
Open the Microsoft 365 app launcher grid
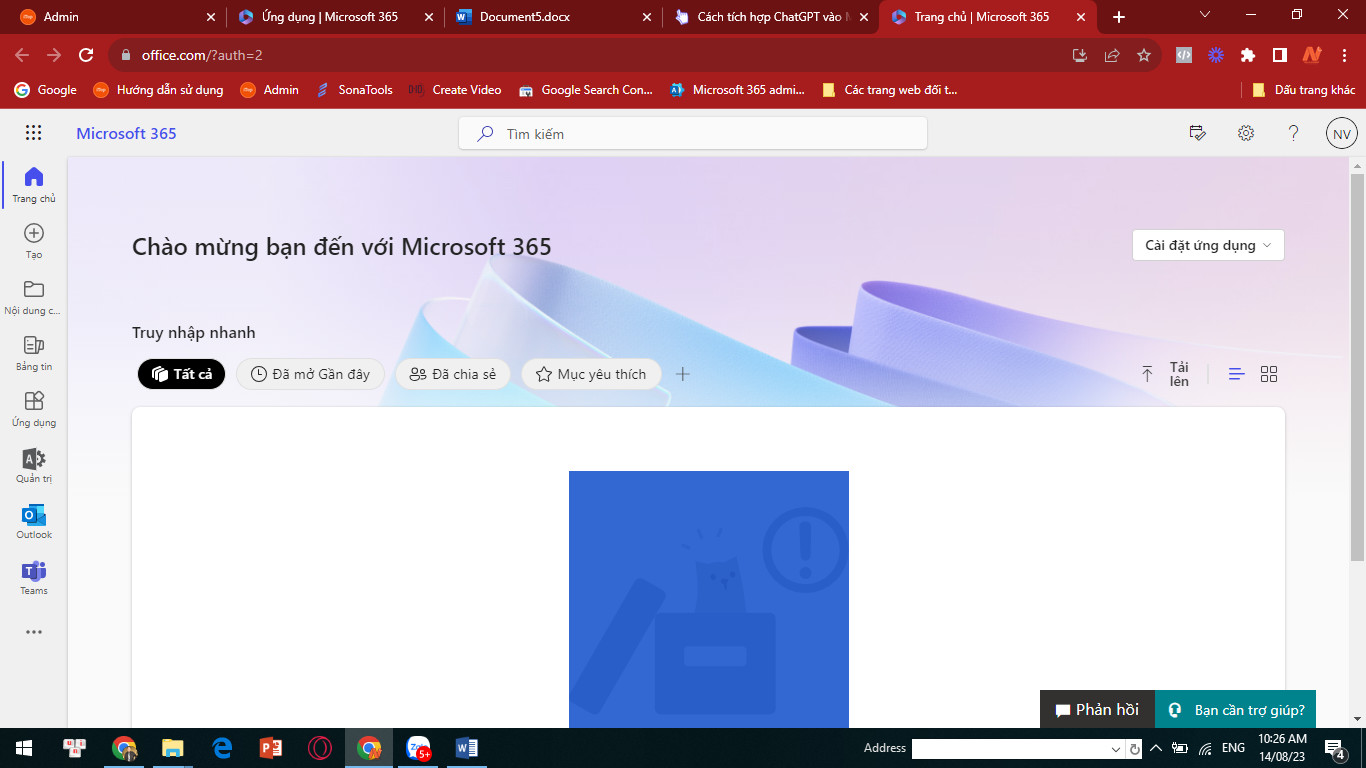[33, 133]
